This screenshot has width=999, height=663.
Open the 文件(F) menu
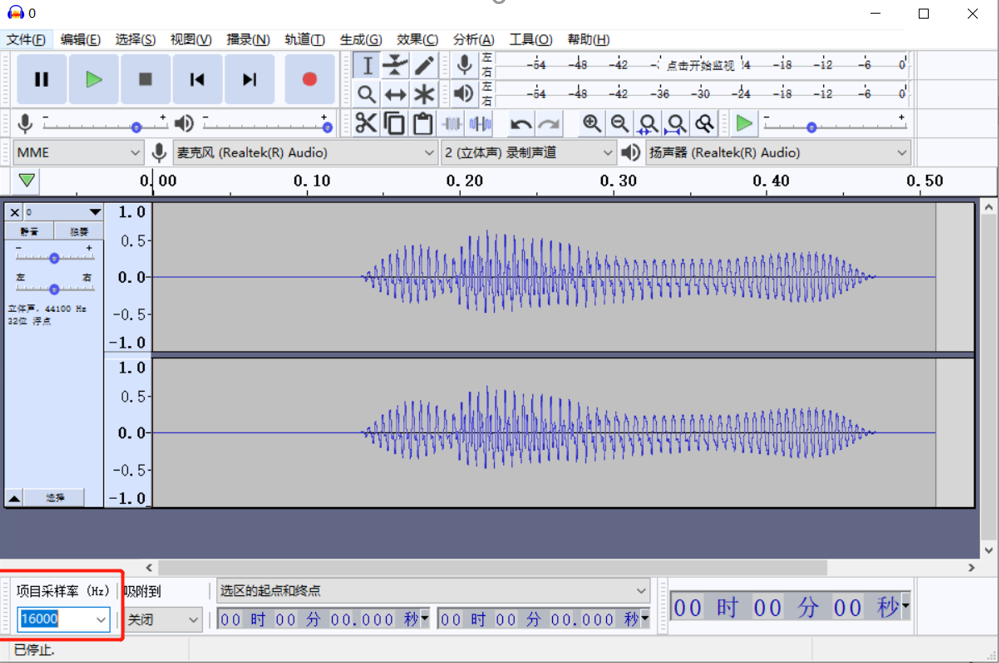point(26,40)
